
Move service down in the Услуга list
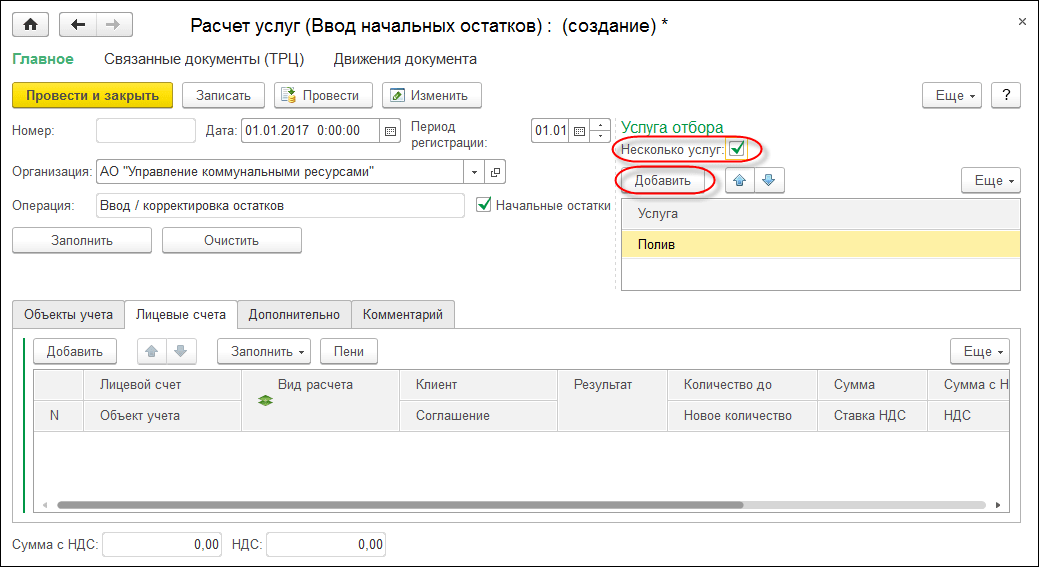click(x=770, y=181)
